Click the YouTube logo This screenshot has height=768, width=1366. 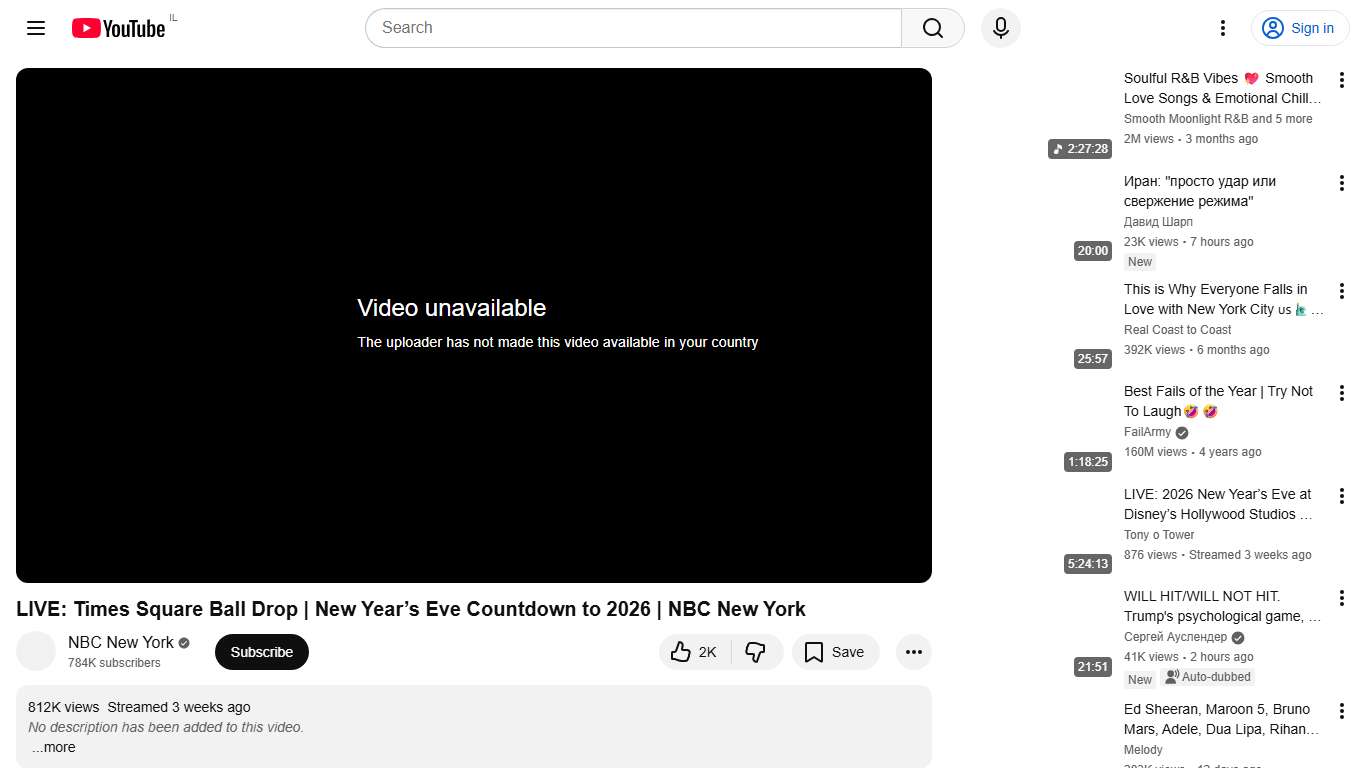pyautogui.click(x=119, y=28)
